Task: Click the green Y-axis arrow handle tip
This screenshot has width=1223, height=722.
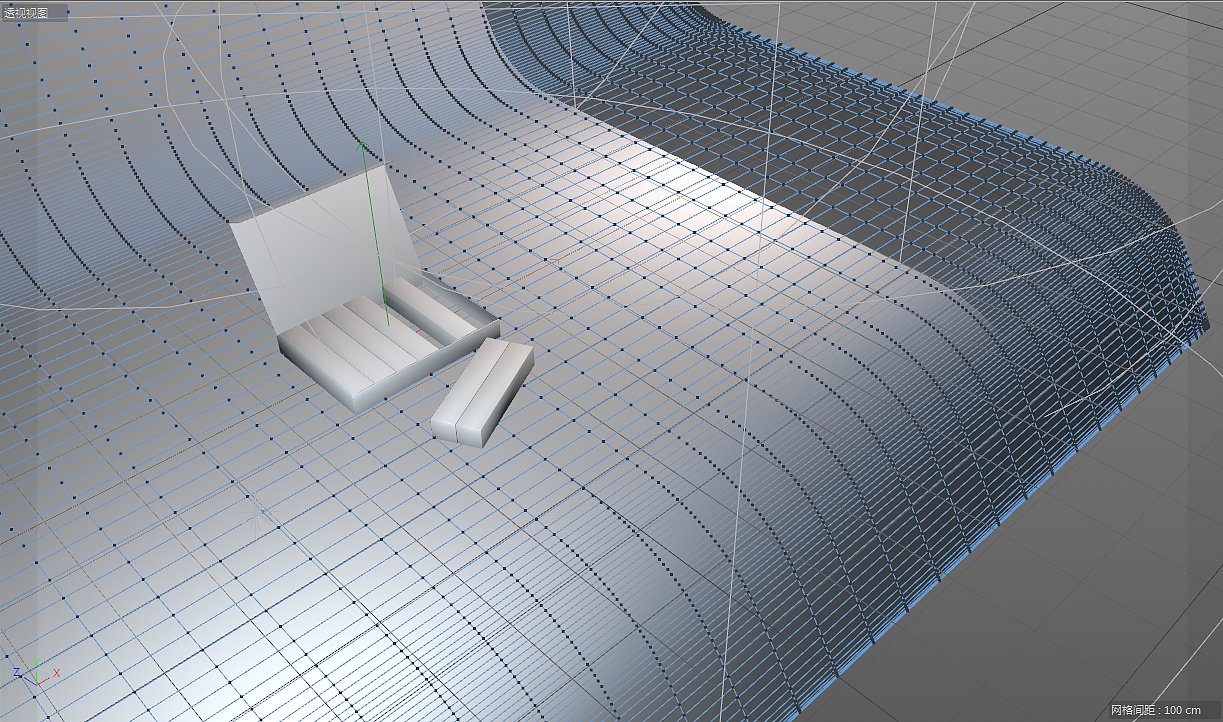Action: click(x=362, y=147)
